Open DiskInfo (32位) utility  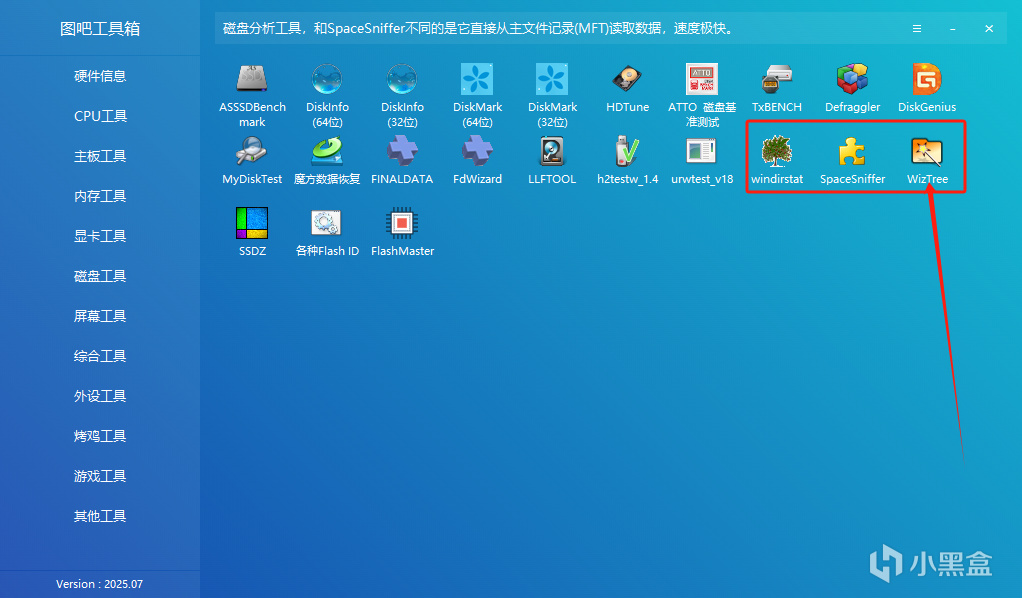click(402, 95)
